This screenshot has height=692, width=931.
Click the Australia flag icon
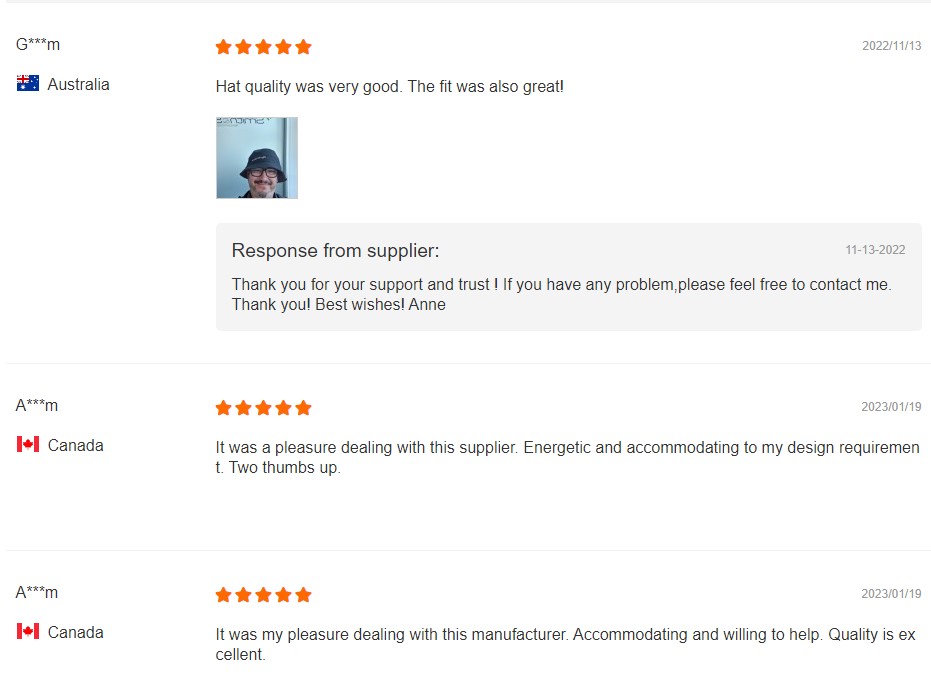tap(28, 84)
